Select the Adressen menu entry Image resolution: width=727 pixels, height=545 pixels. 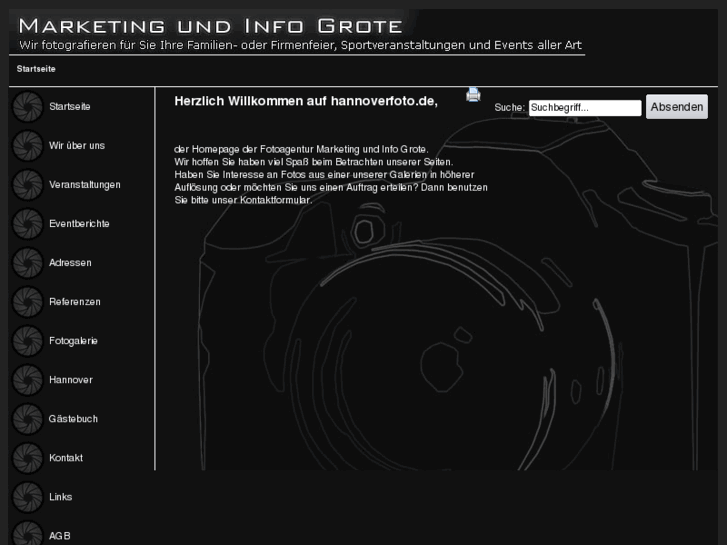pyautogui.click(x=70, y=263)
